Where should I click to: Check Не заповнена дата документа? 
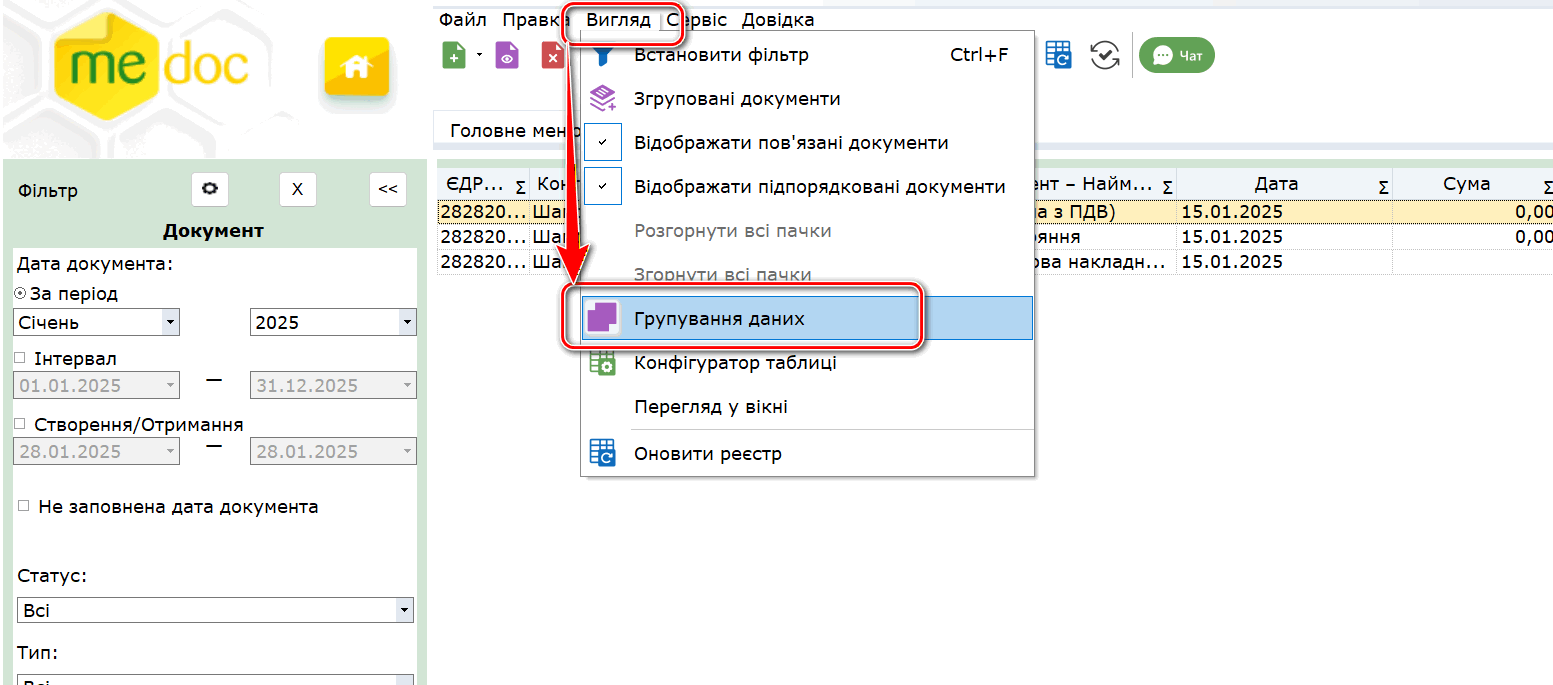tap(23, 507)
